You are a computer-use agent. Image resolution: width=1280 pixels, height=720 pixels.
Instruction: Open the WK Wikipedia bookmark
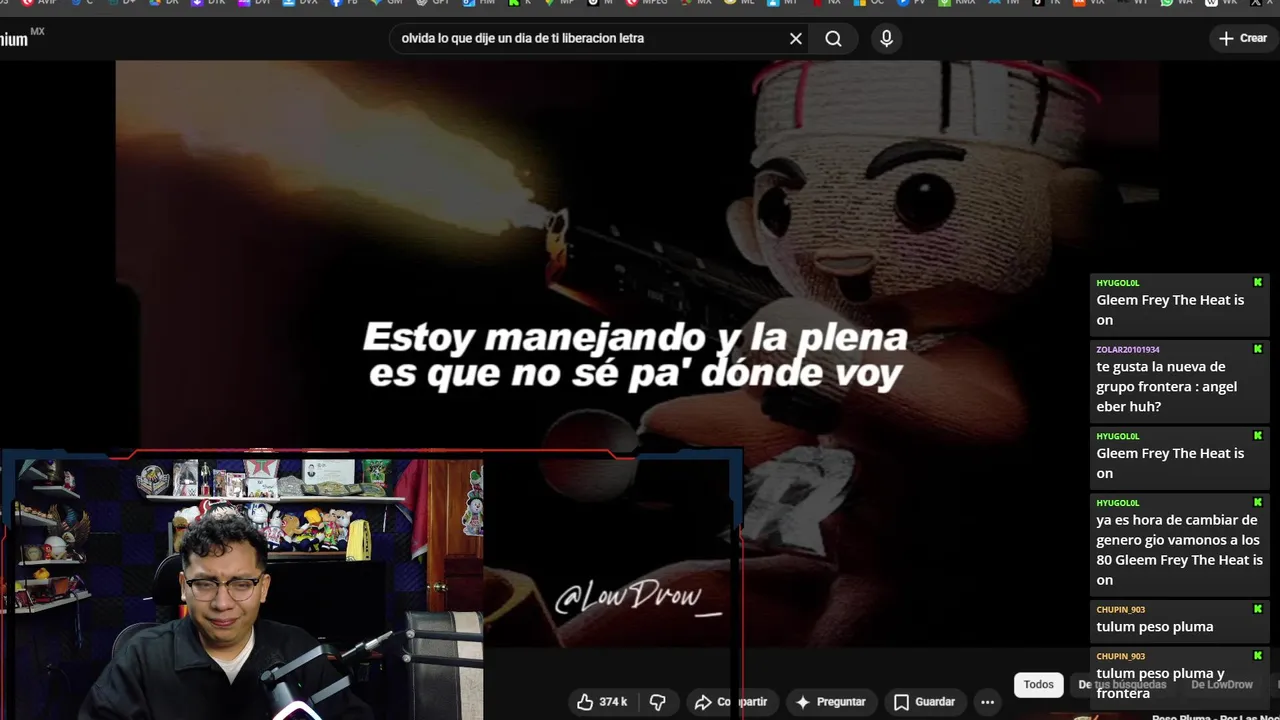point(1220,3)
